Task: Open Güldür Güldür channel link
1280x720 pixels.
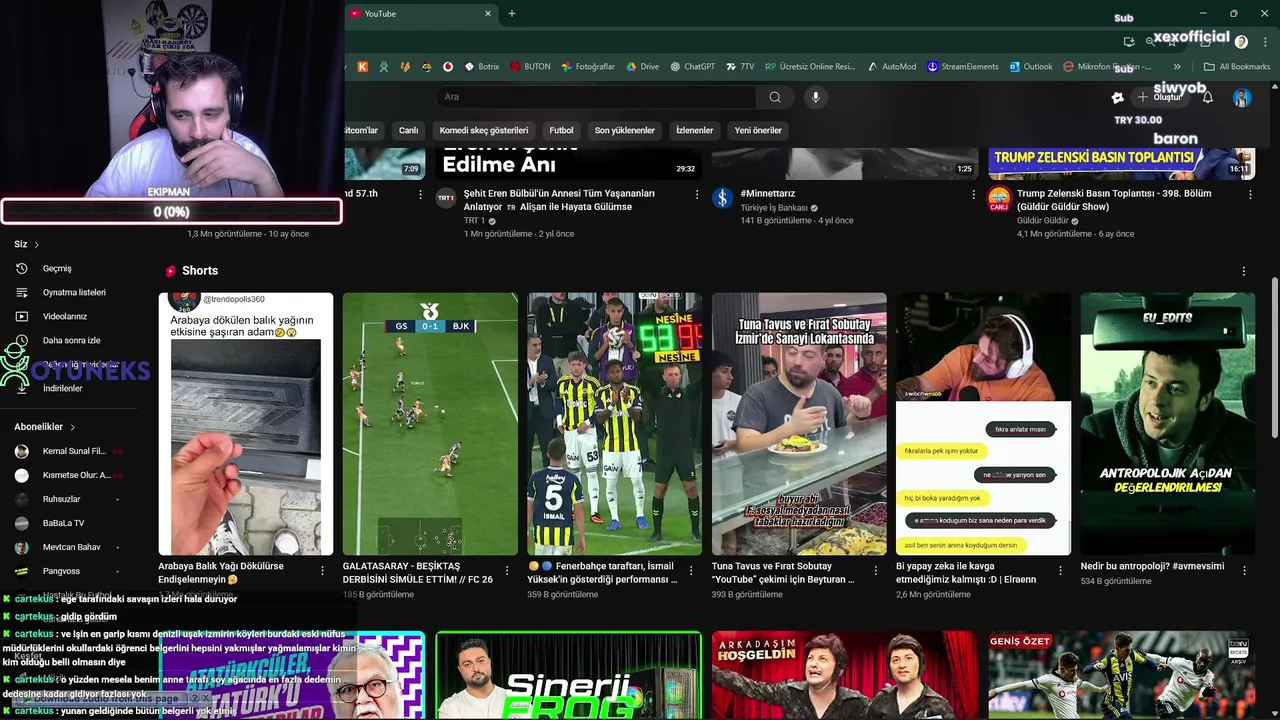Action: point(1042,221)
